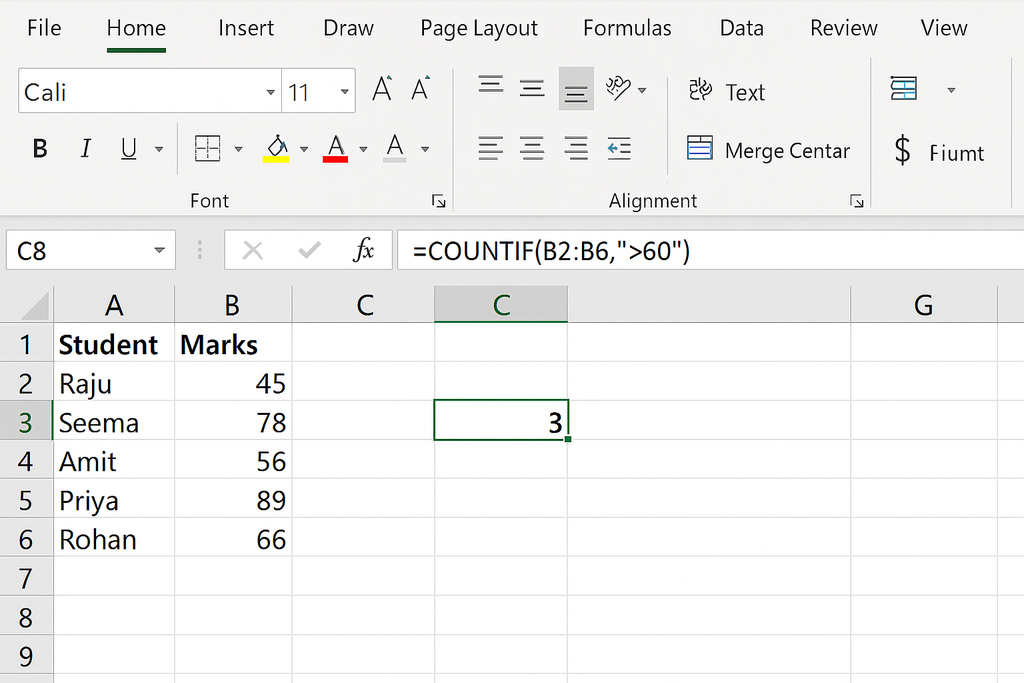
Task: Select cell B4 containing 56
Action: (232, 461)
